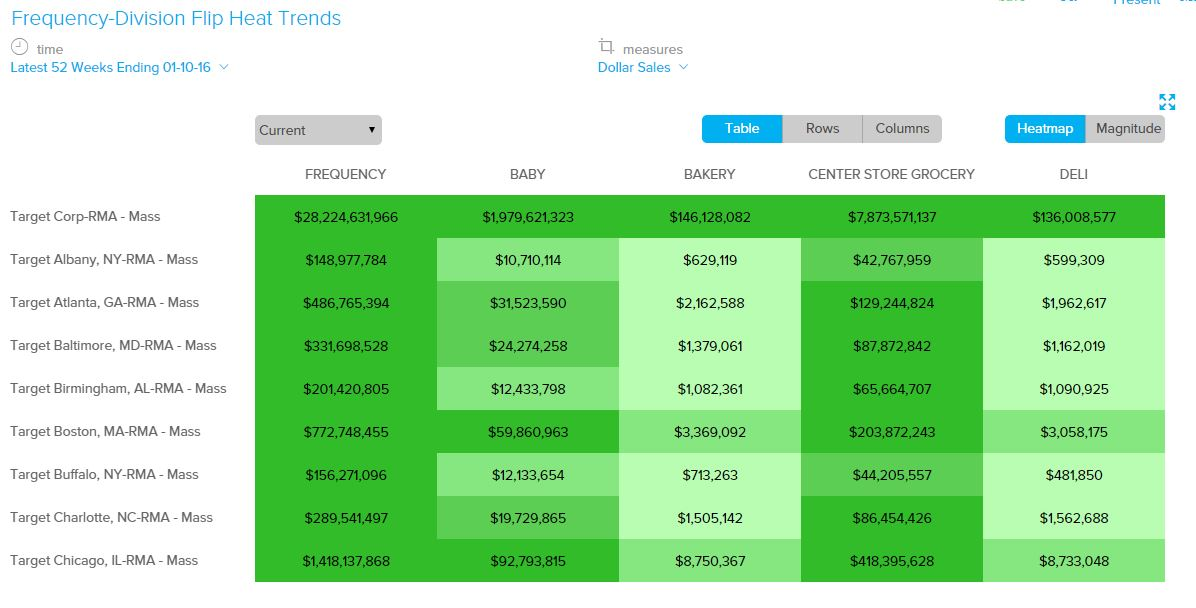Click the clock icon beside time
1196x608 pixels.
pos(20,47)
